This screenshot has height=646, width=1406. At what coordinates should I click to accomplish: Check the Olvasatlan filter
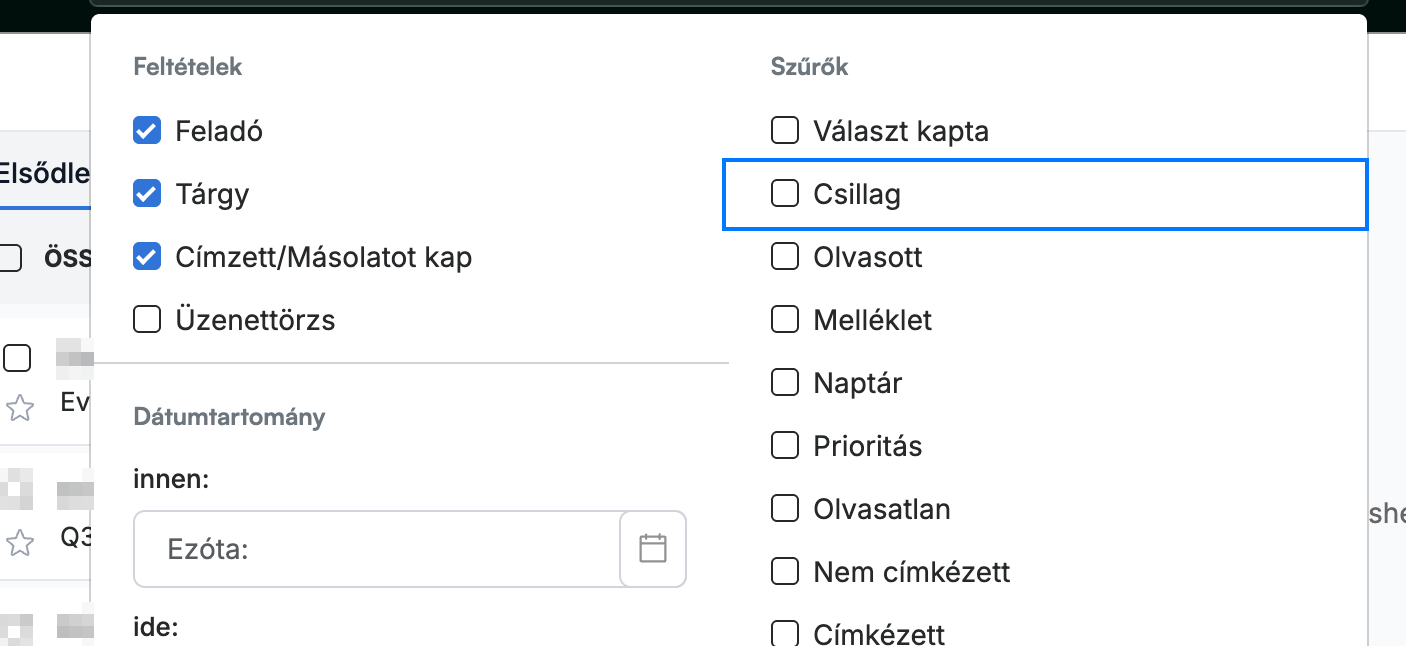click(785, 508)
